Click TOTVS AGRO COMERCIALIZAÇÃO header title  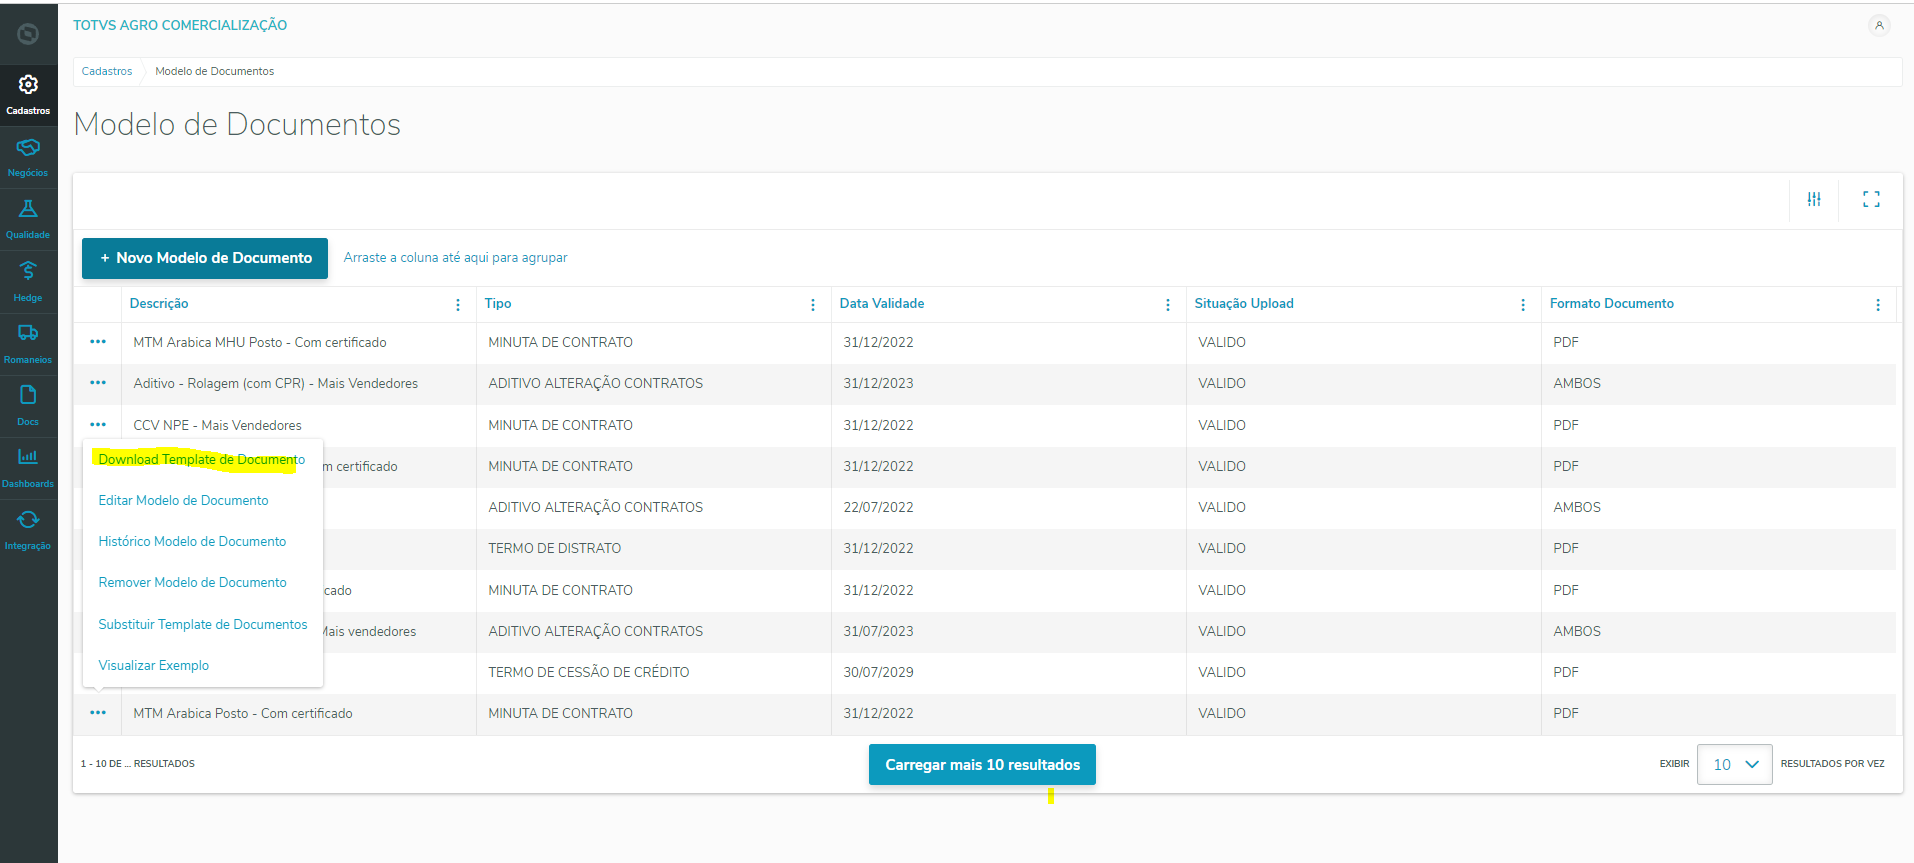tap(180, 25)
